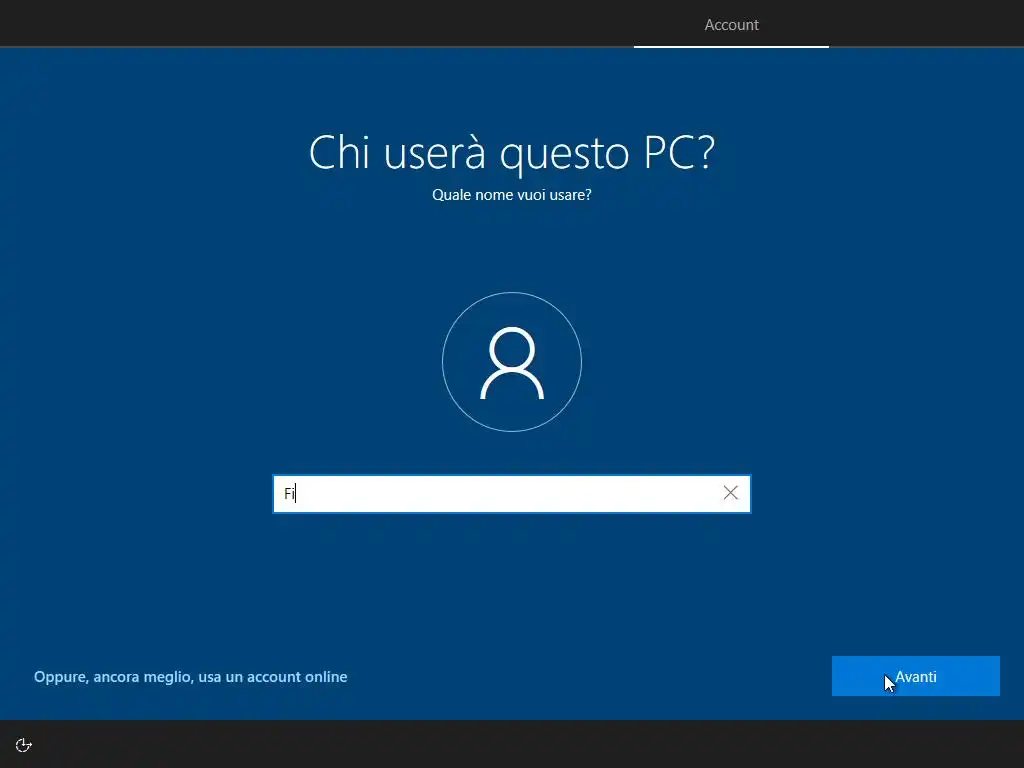This screenshot has width=1024, height=768.
Task: Click the 'Chi userà questo PC?' heading
Action: click(511, 152)
